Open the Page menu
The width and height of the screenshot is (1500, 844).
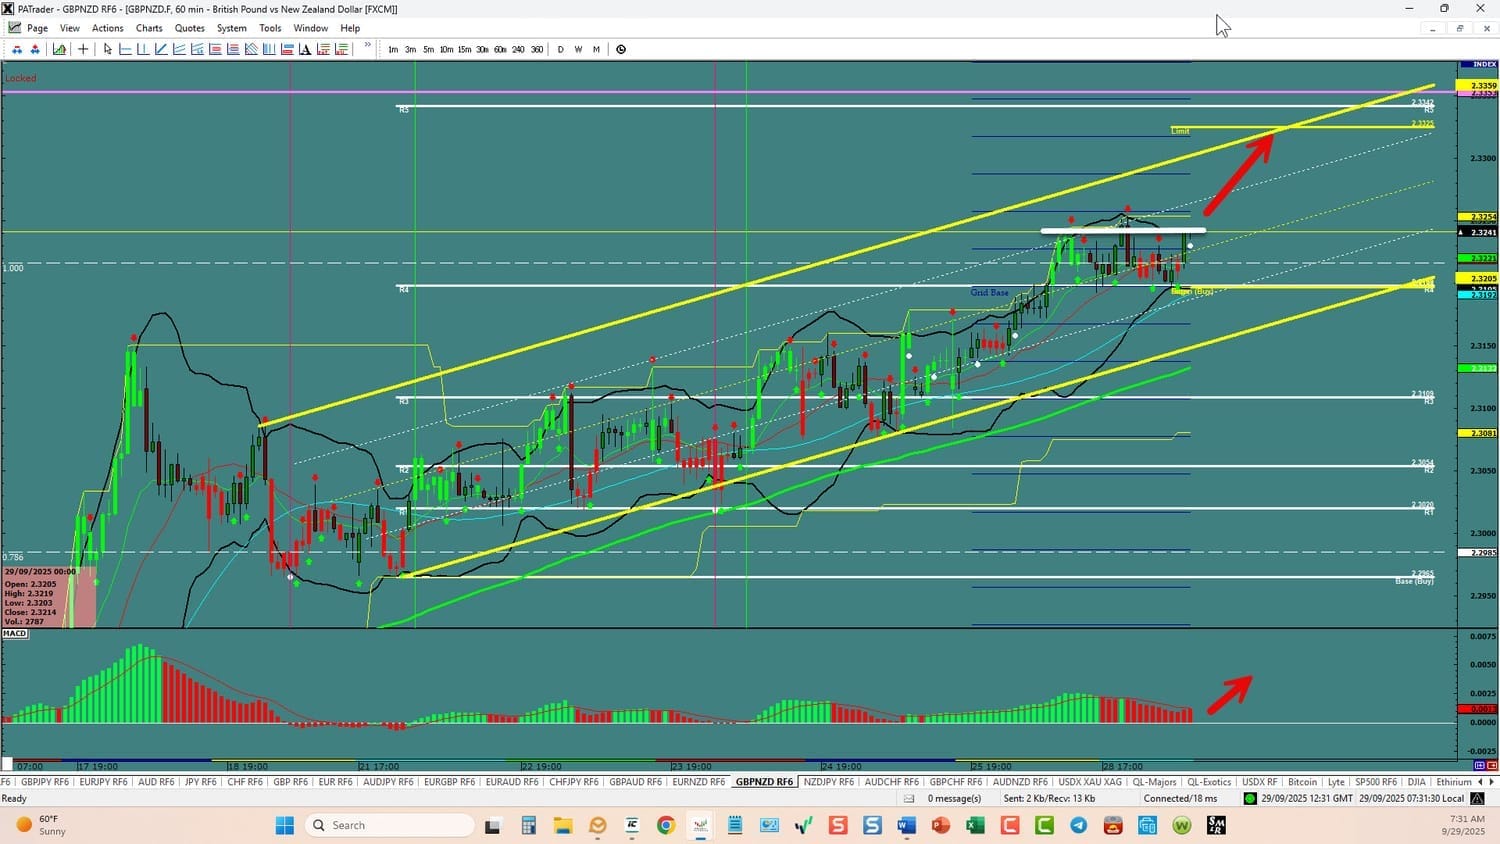pos(38,28)
